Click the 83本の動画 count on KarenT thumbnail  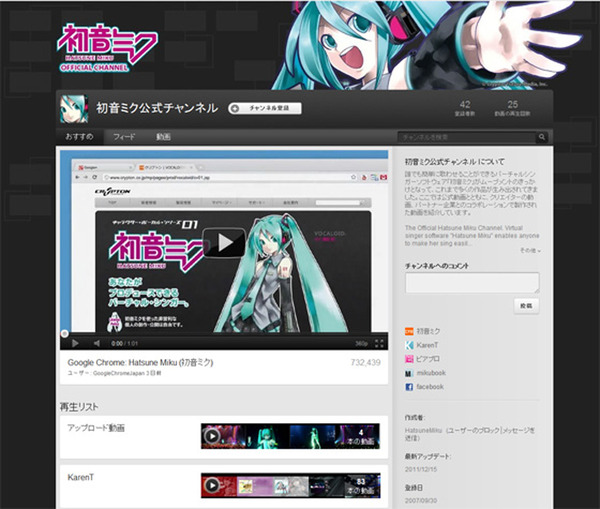point(360,486)
